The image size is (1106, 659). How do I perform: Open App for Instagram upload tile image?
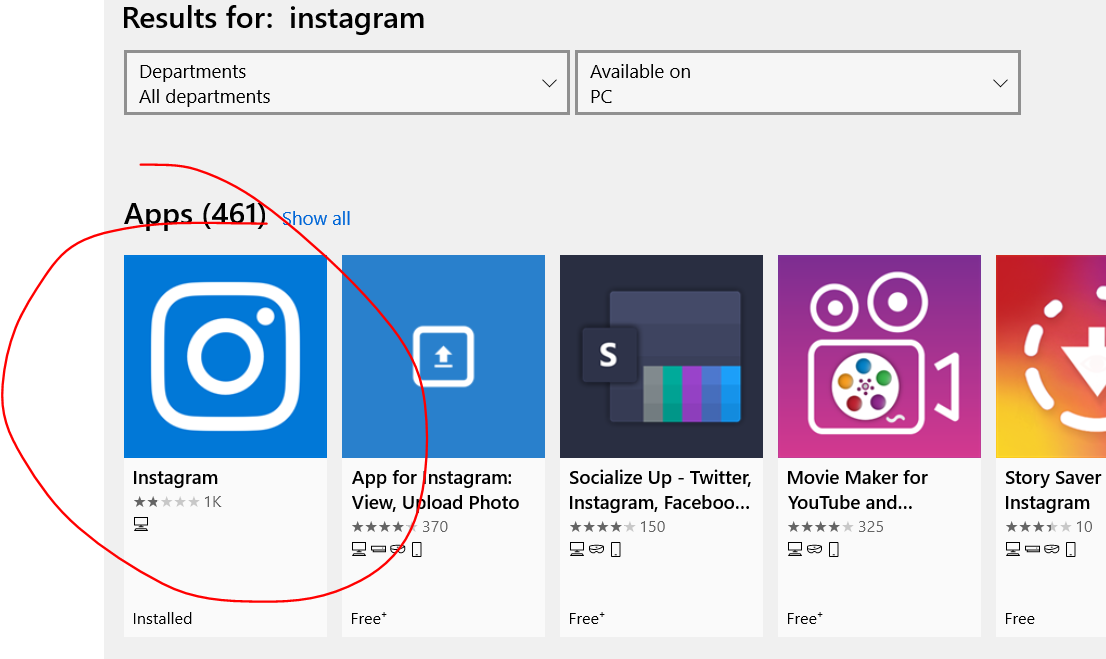443,356
